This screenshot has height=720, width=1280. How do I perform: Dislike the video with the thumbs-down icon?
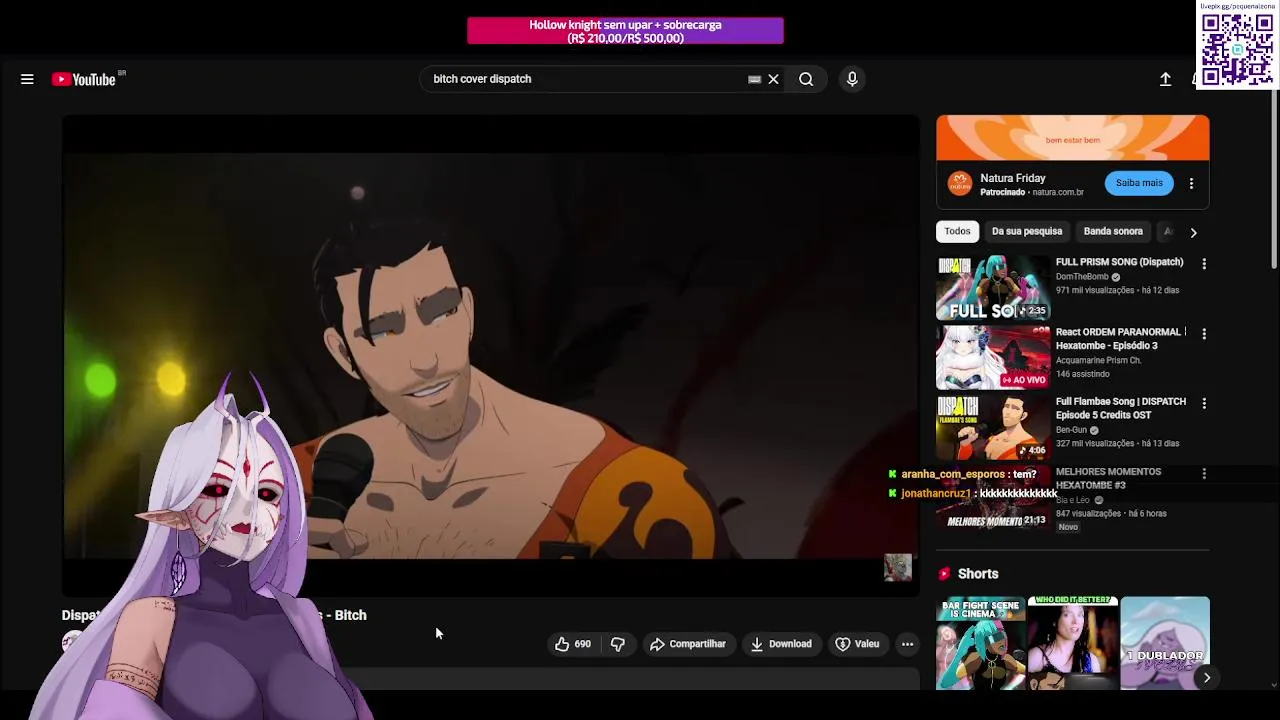(618, 644)
